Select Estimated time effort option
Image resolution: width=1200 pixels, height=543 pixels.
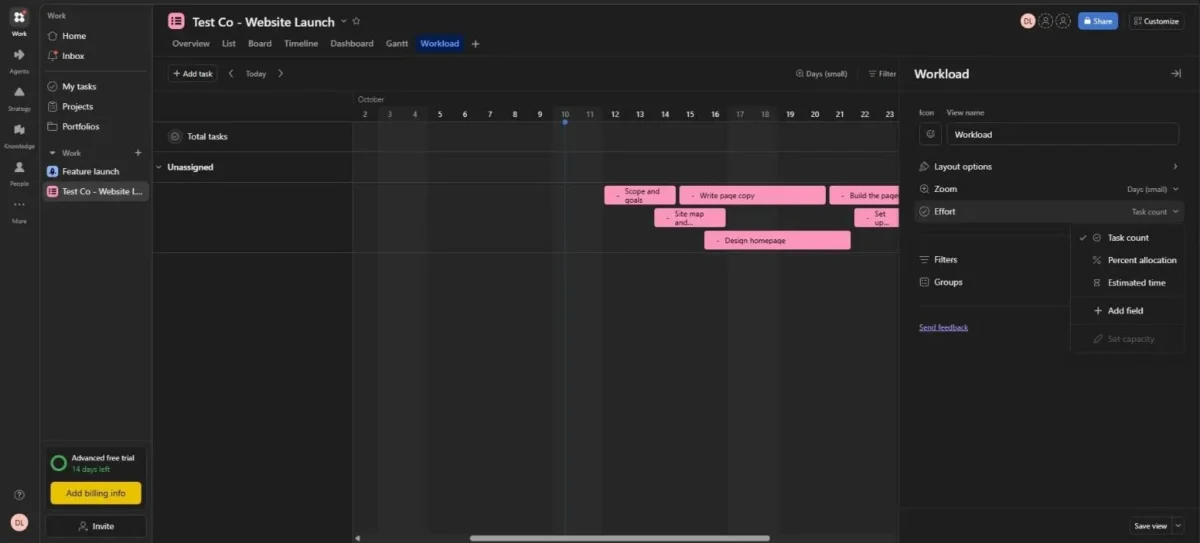point(1127,283)
